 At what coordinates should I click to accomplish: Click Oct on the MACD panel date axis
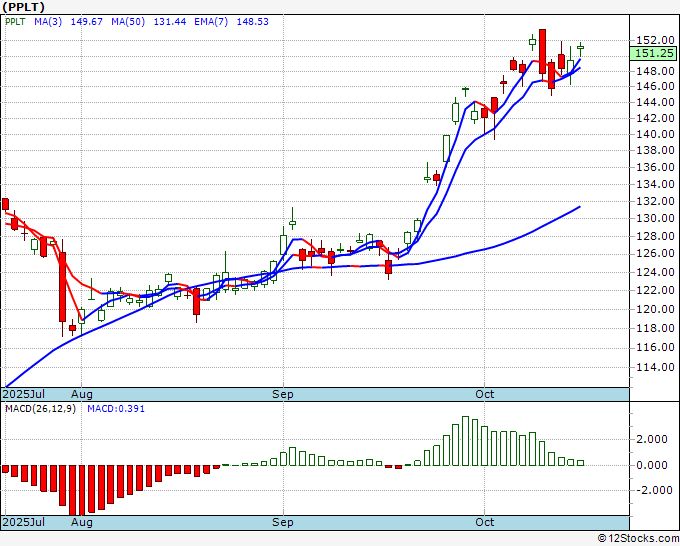point(484,522)
